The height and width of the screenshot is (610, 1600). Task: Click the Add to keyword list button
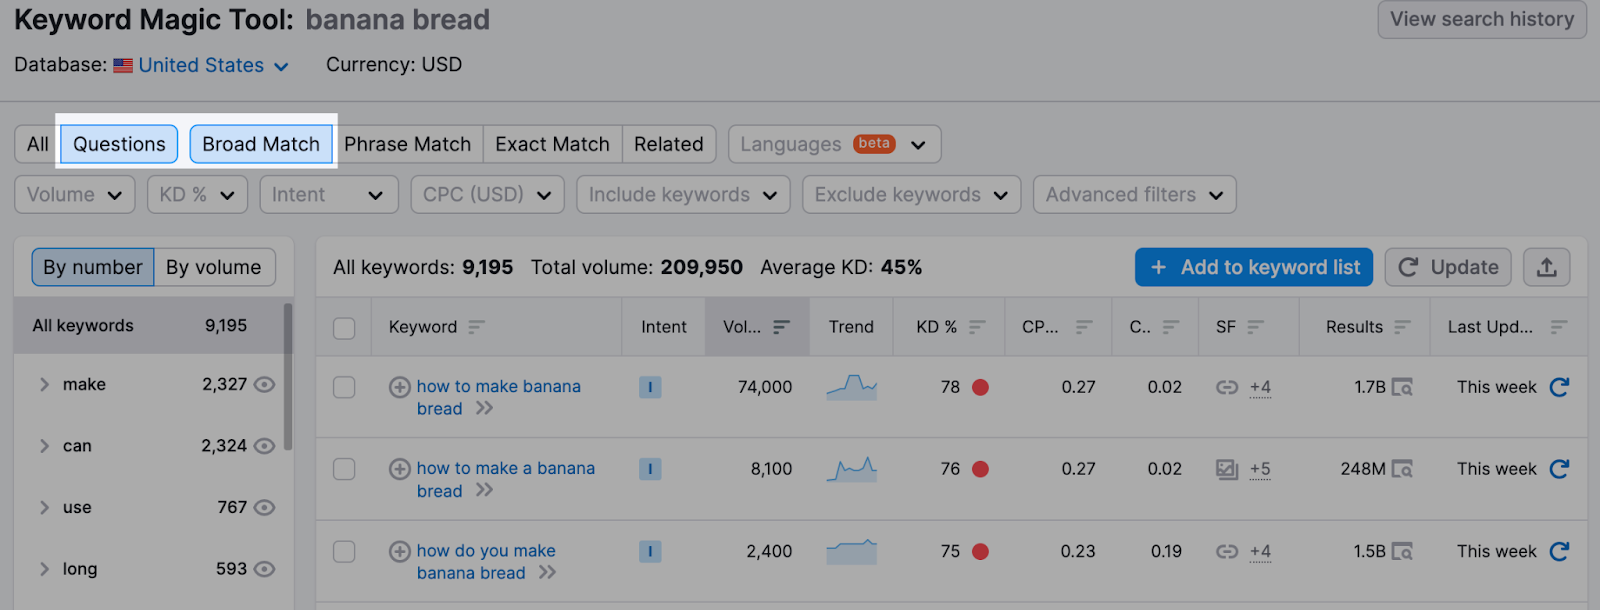point(1254,267)
